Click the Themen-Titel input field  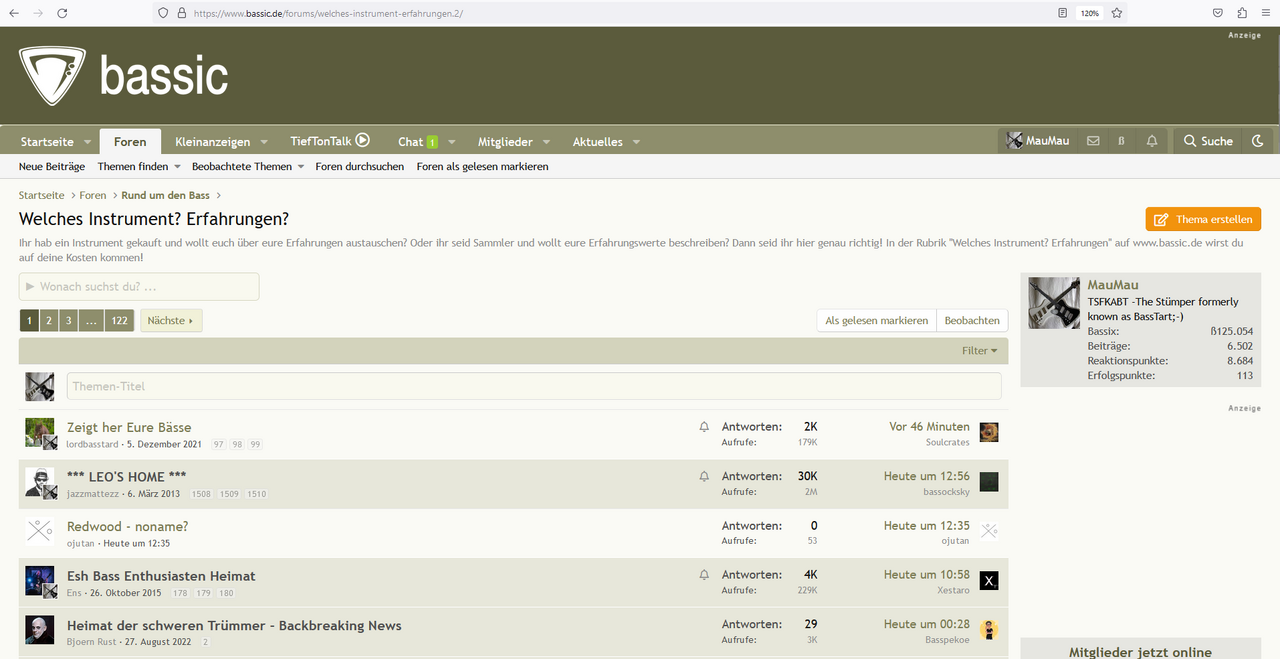click(534, 386)
